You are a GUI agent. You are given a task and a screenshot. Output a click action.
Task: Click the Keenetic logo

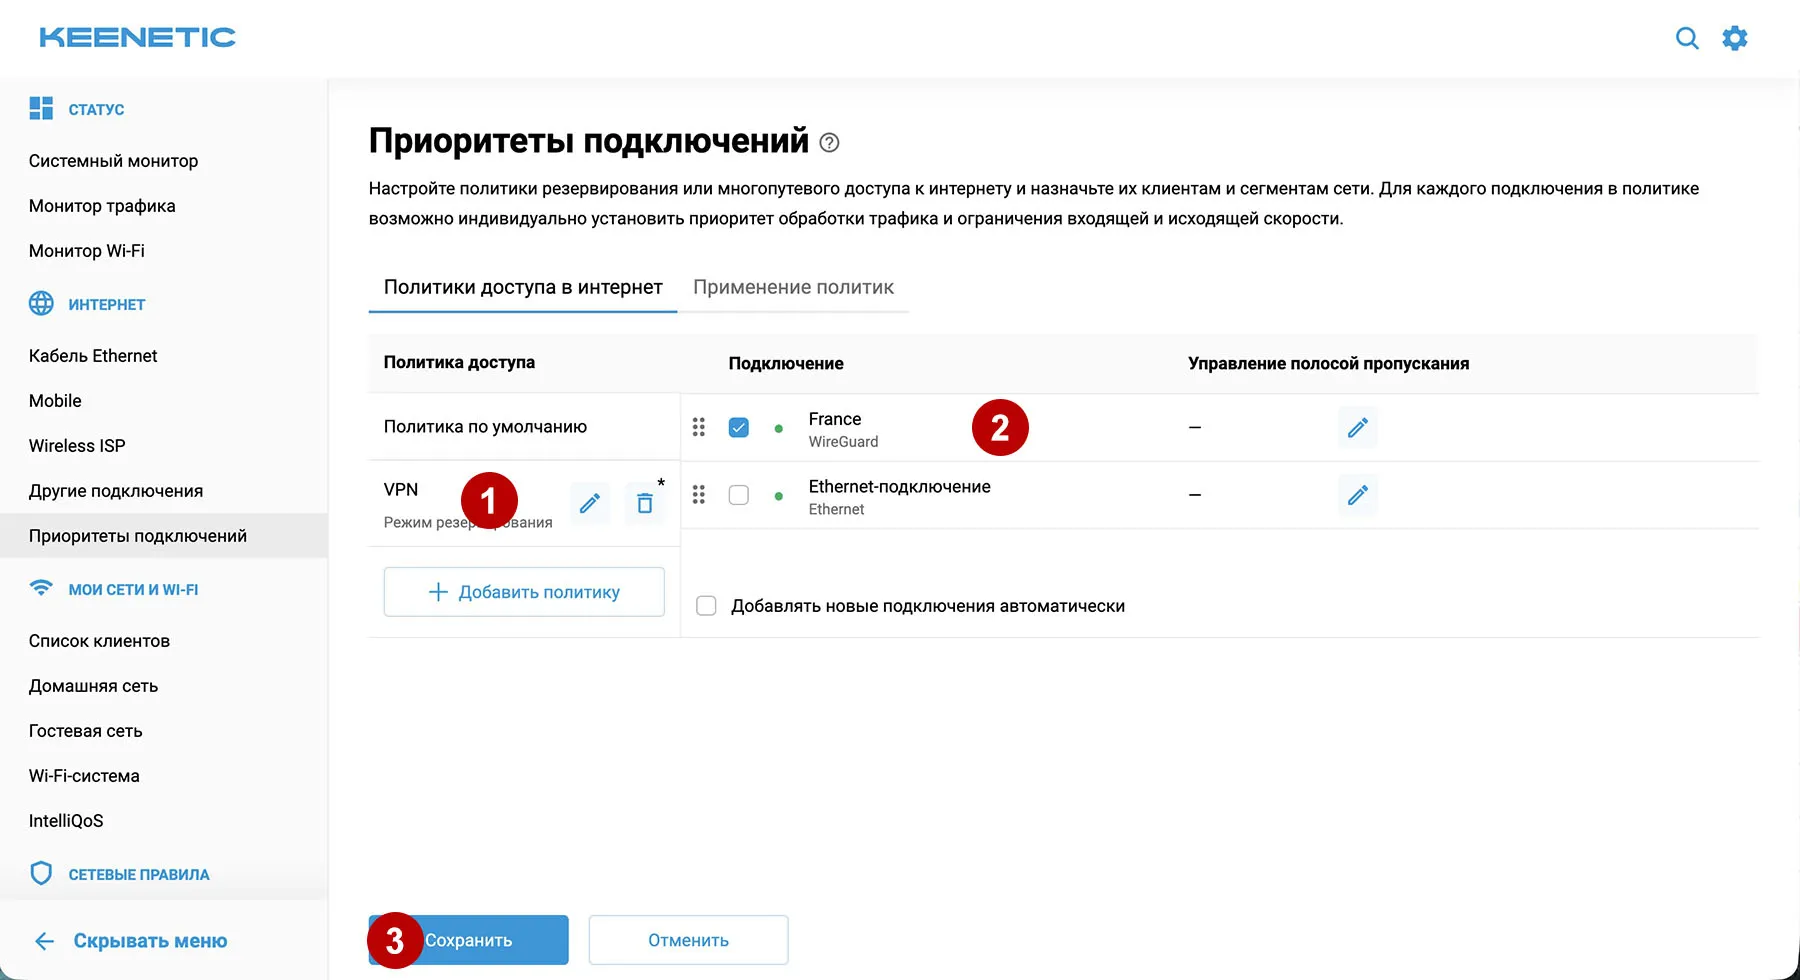[136, 37]
